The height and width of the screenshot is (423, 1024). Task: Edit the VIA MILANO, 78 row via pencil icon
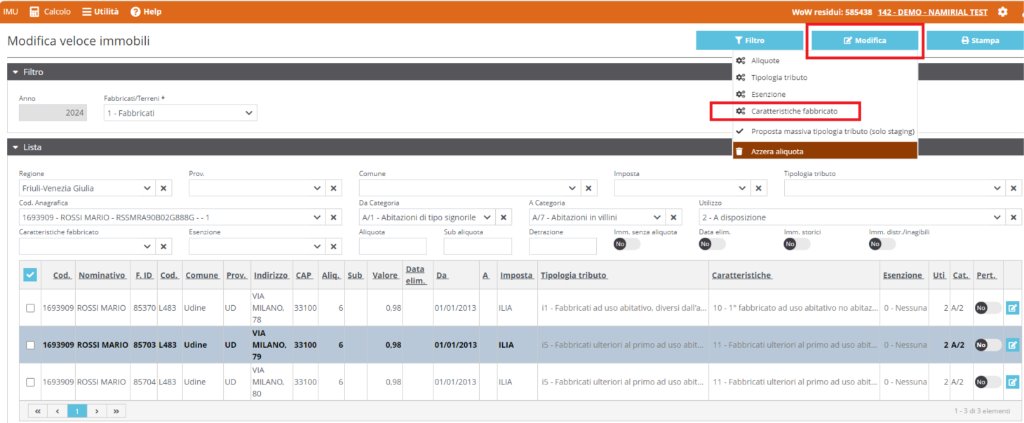pos(1012,308)
